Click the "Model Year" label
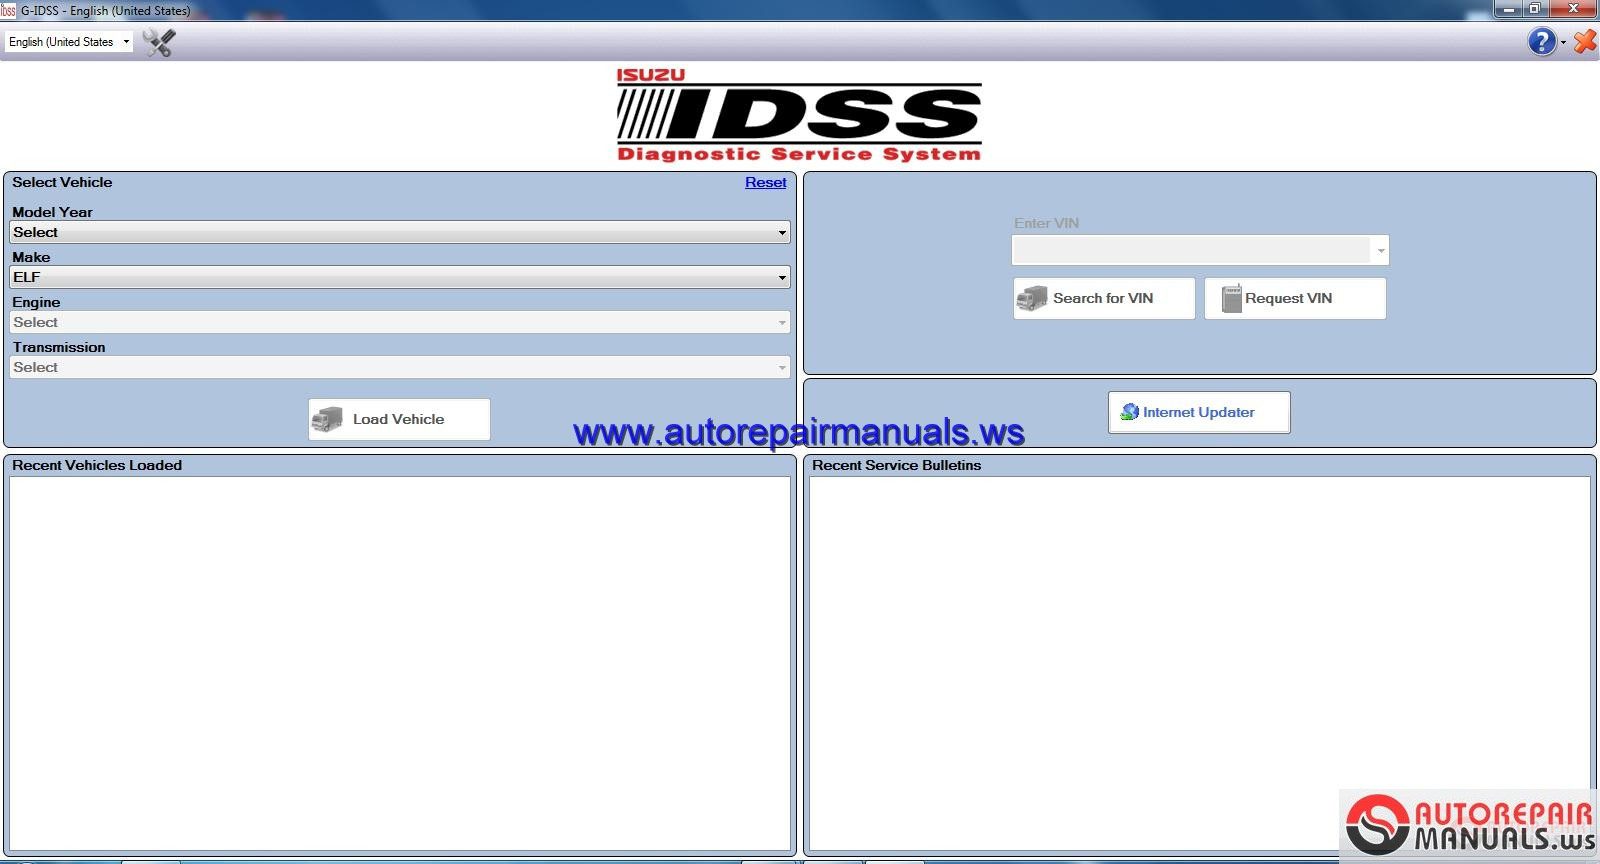1600x864 pixels. pos(52,212)
